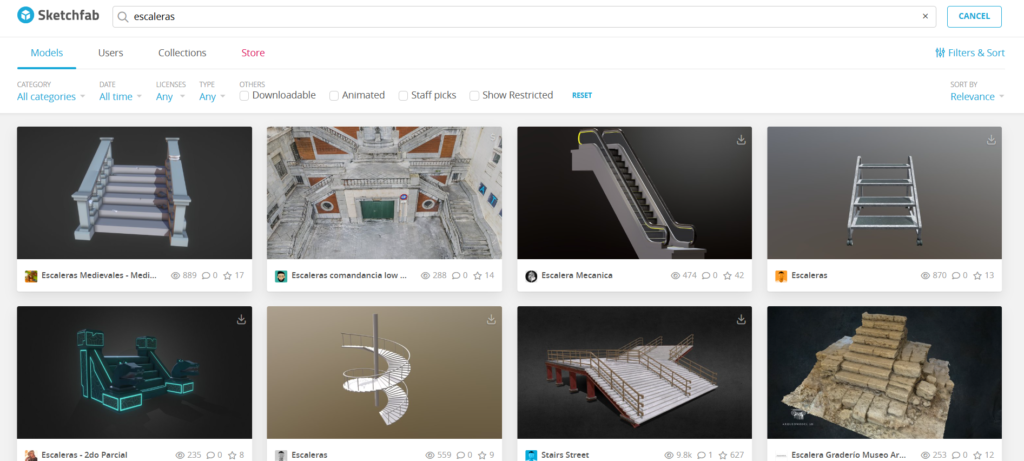Open the Category 'All categories' dropdown
Screen dimensions: 1024x461
coord(51,97)
